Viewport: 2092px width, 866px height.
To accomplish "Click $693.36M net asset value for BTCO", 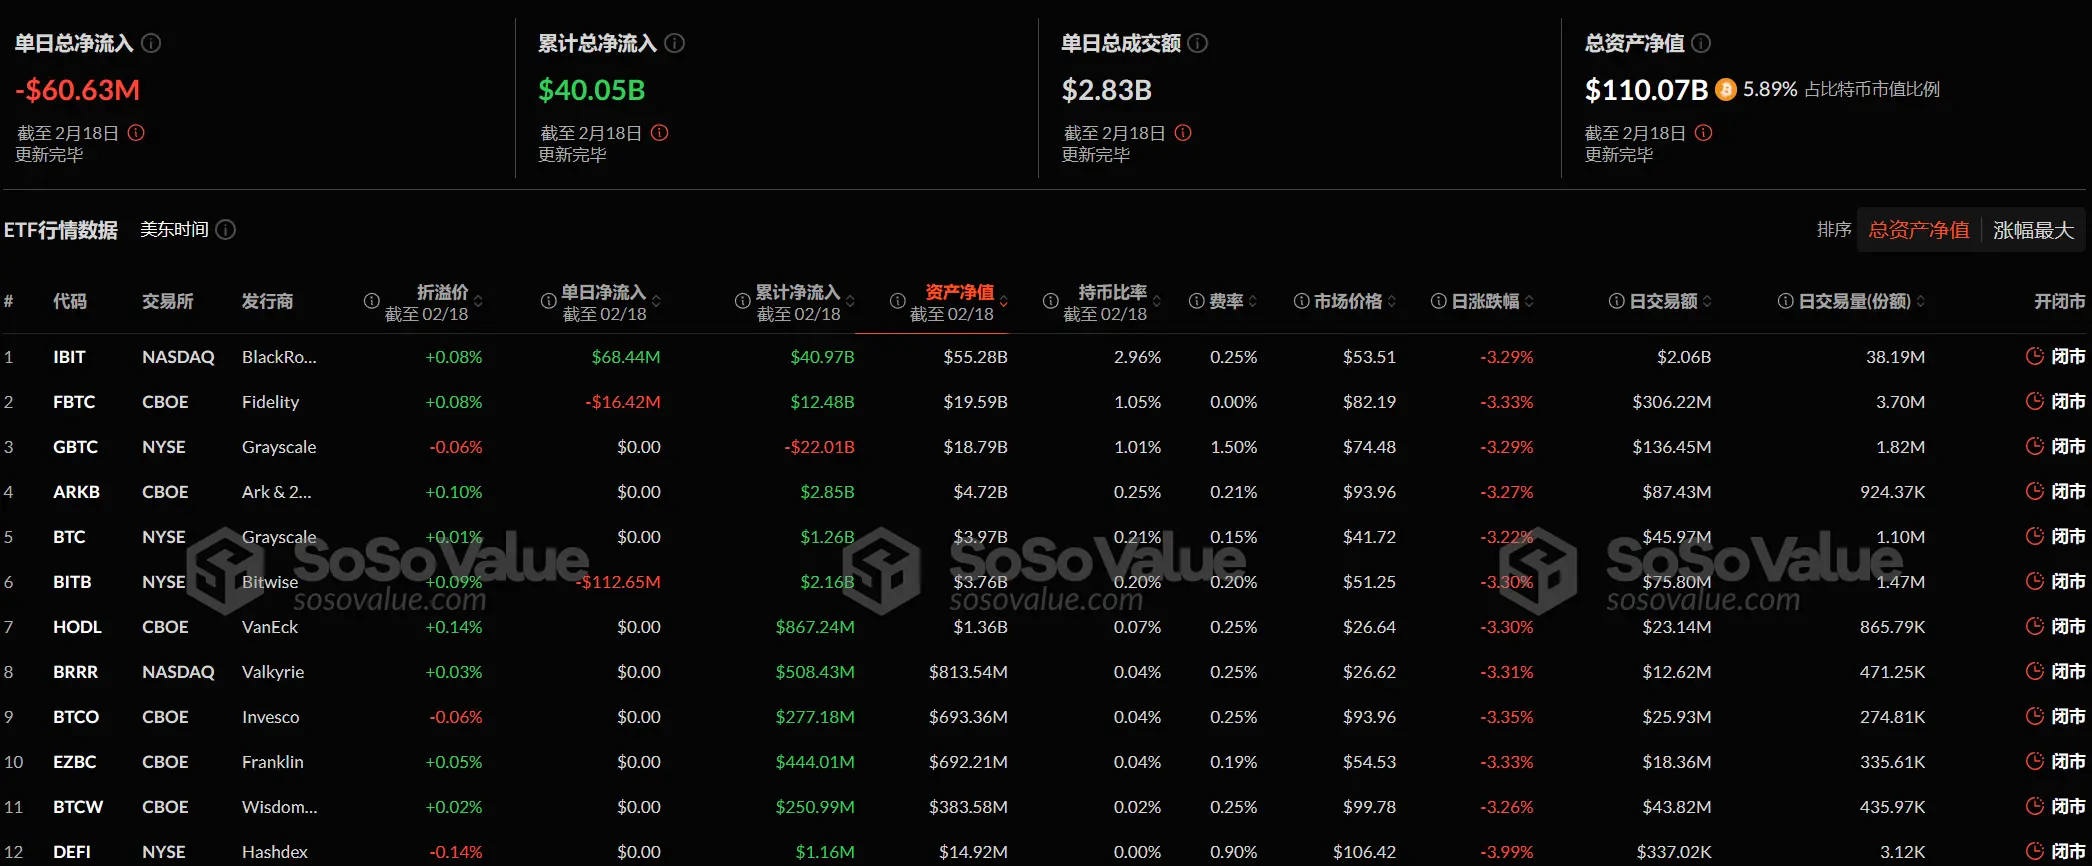I will pyautogui.click(x=968, y=717).
